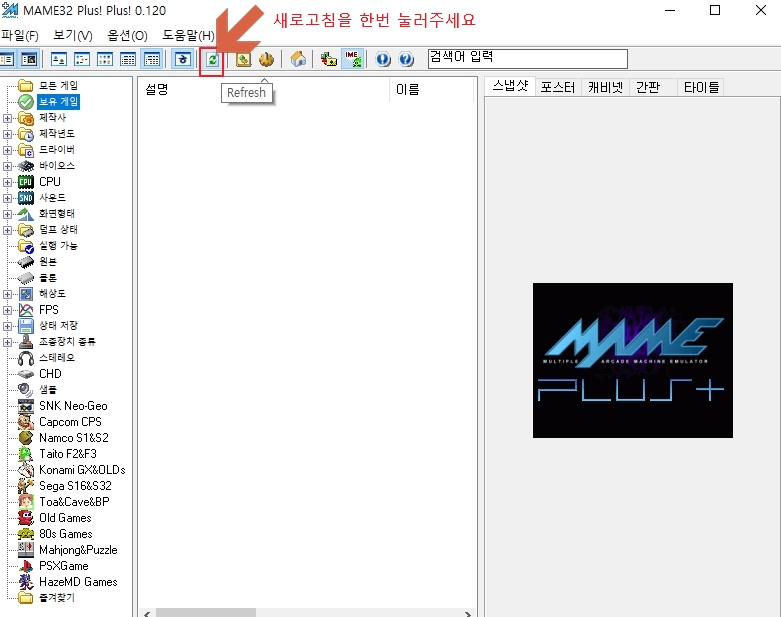Toggle the Korean game list toolbar button
The height and width of the screenshot is (617, 781).
click(182, 60)
